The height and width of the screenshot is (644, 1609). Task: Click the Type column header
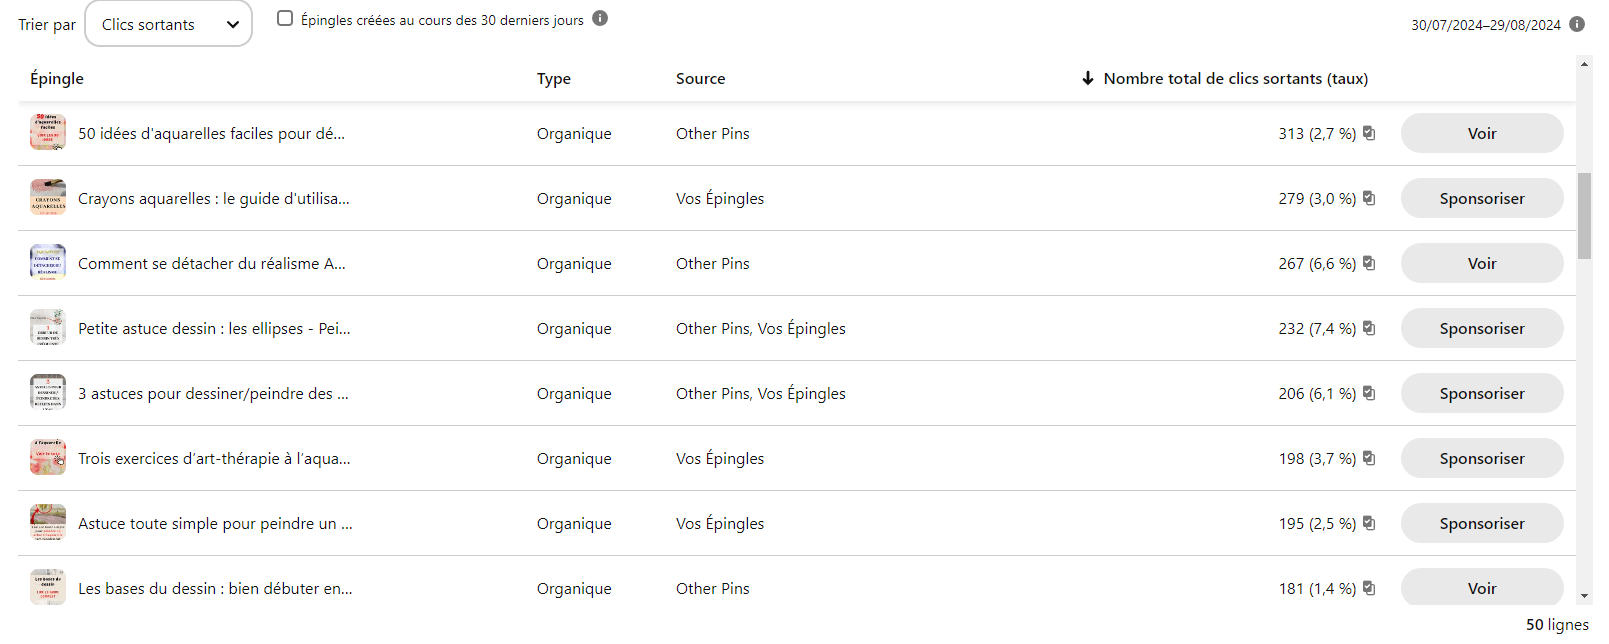554,78
